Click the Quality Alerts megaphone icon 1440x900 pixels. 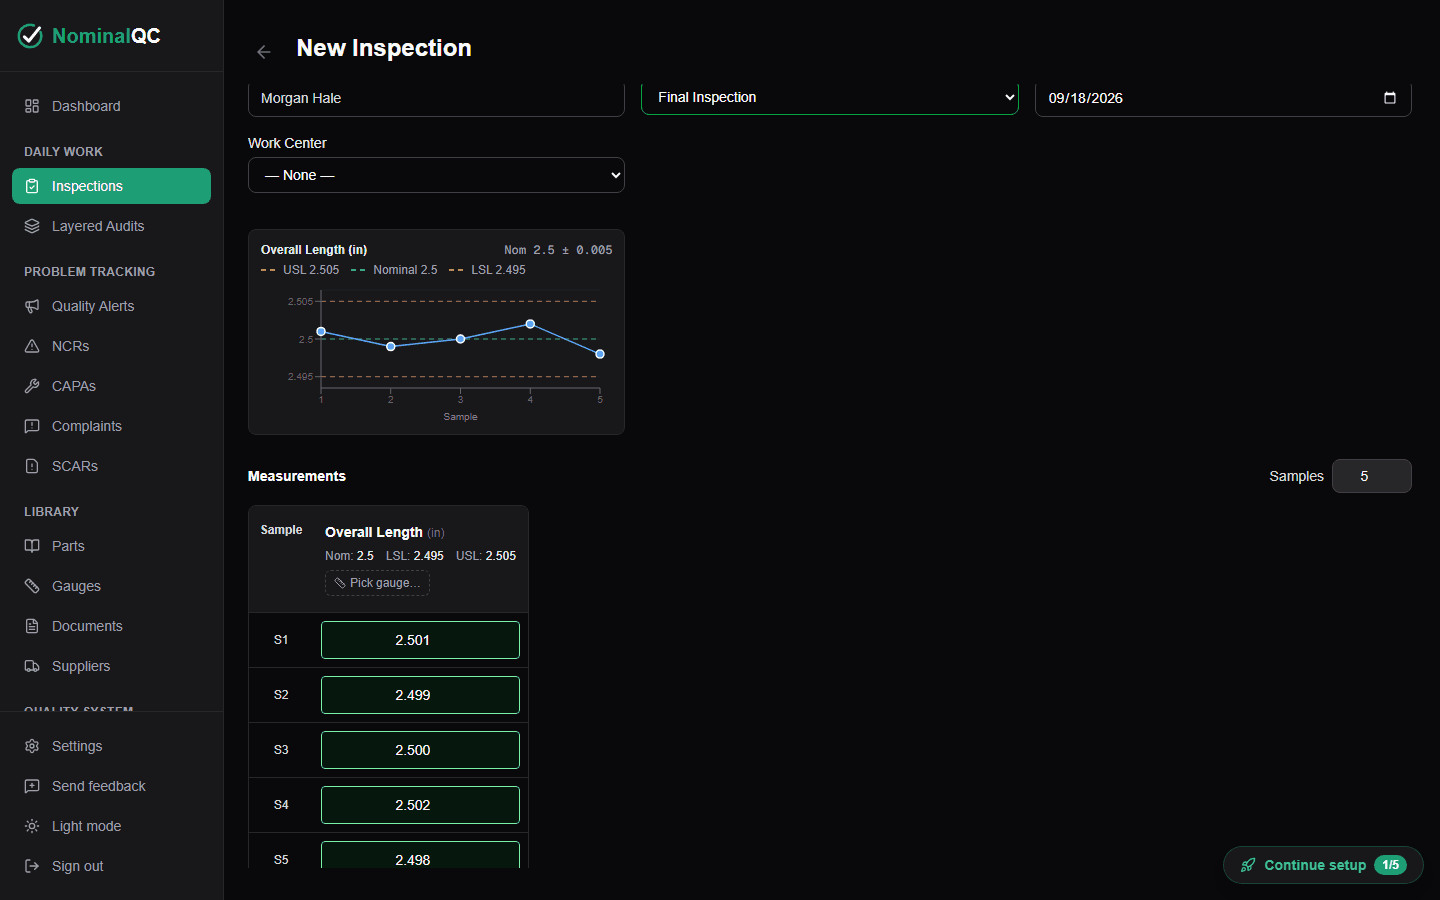[x=32, y=306]
